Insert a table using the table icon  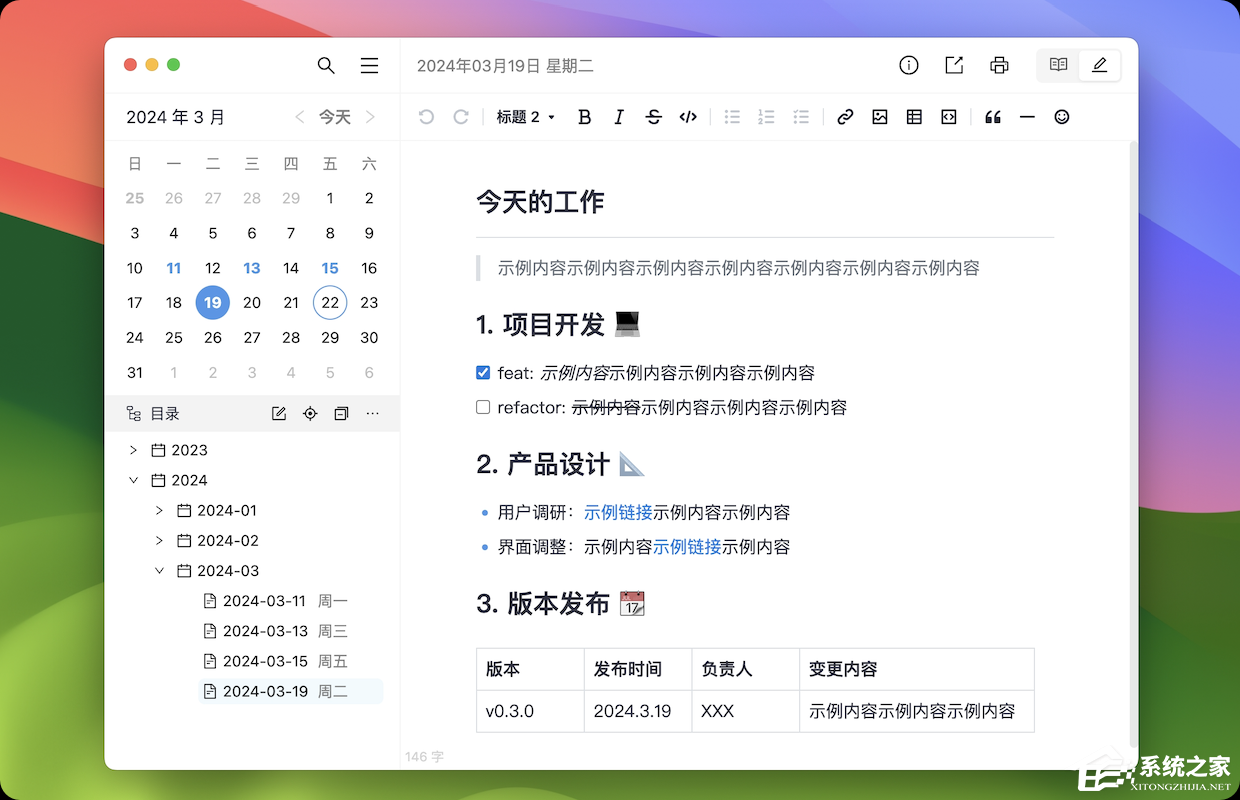(914, 117)
